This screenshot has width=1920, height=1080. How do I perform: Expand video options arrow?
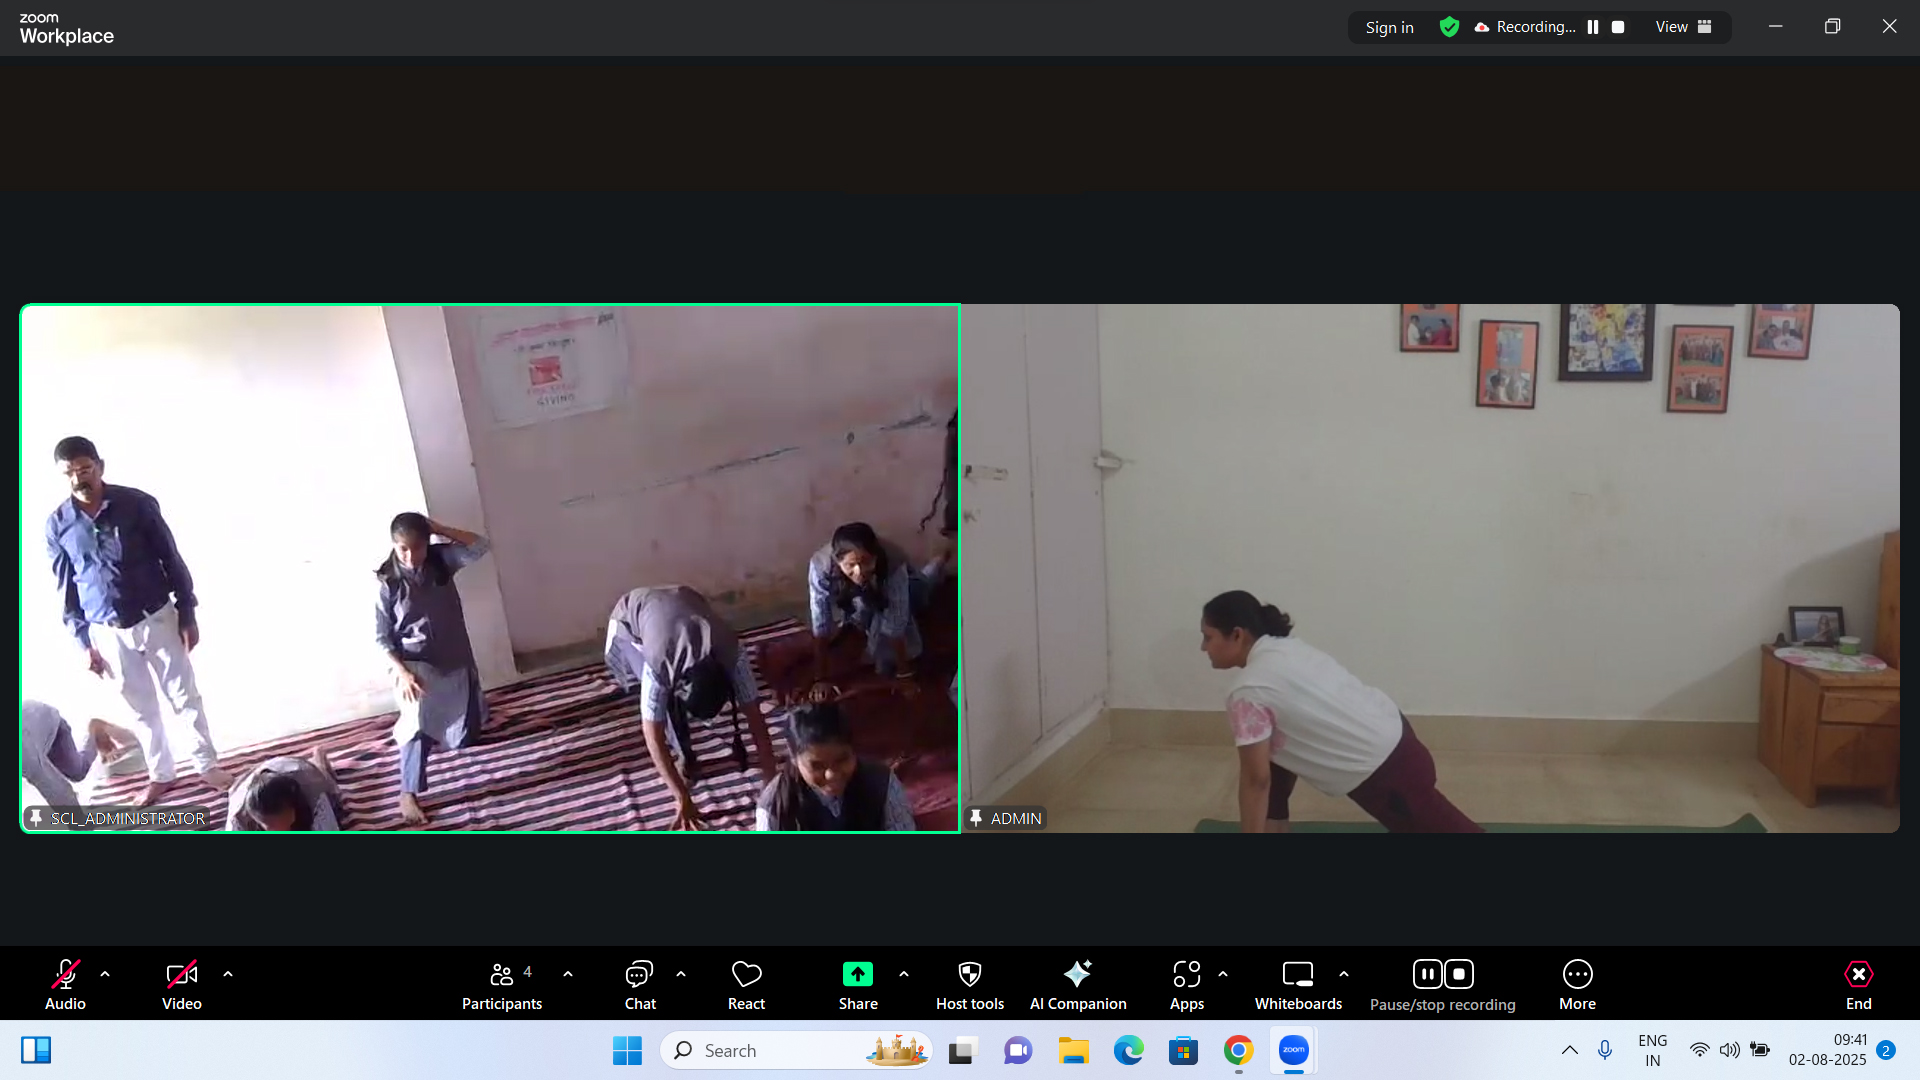[228, 974]
